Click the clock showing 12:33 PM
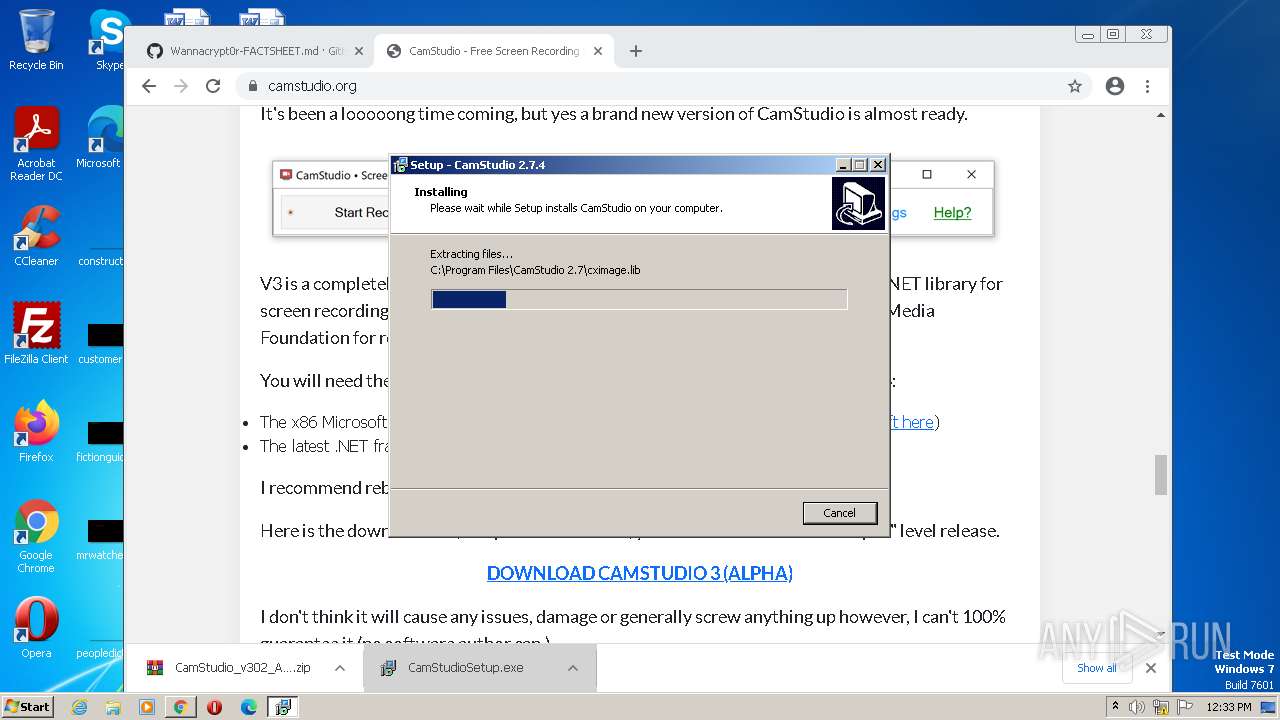This screenshot has width=1280, height=720. click(1228, 707)
